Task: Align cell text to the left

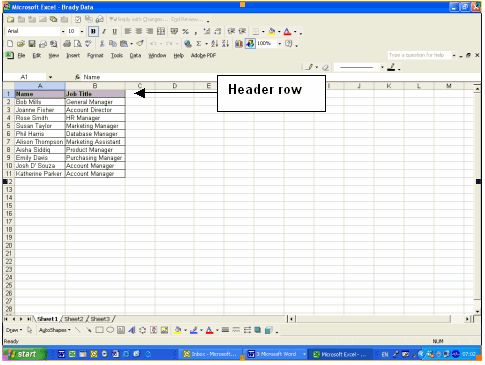Action: coord(128,32)
